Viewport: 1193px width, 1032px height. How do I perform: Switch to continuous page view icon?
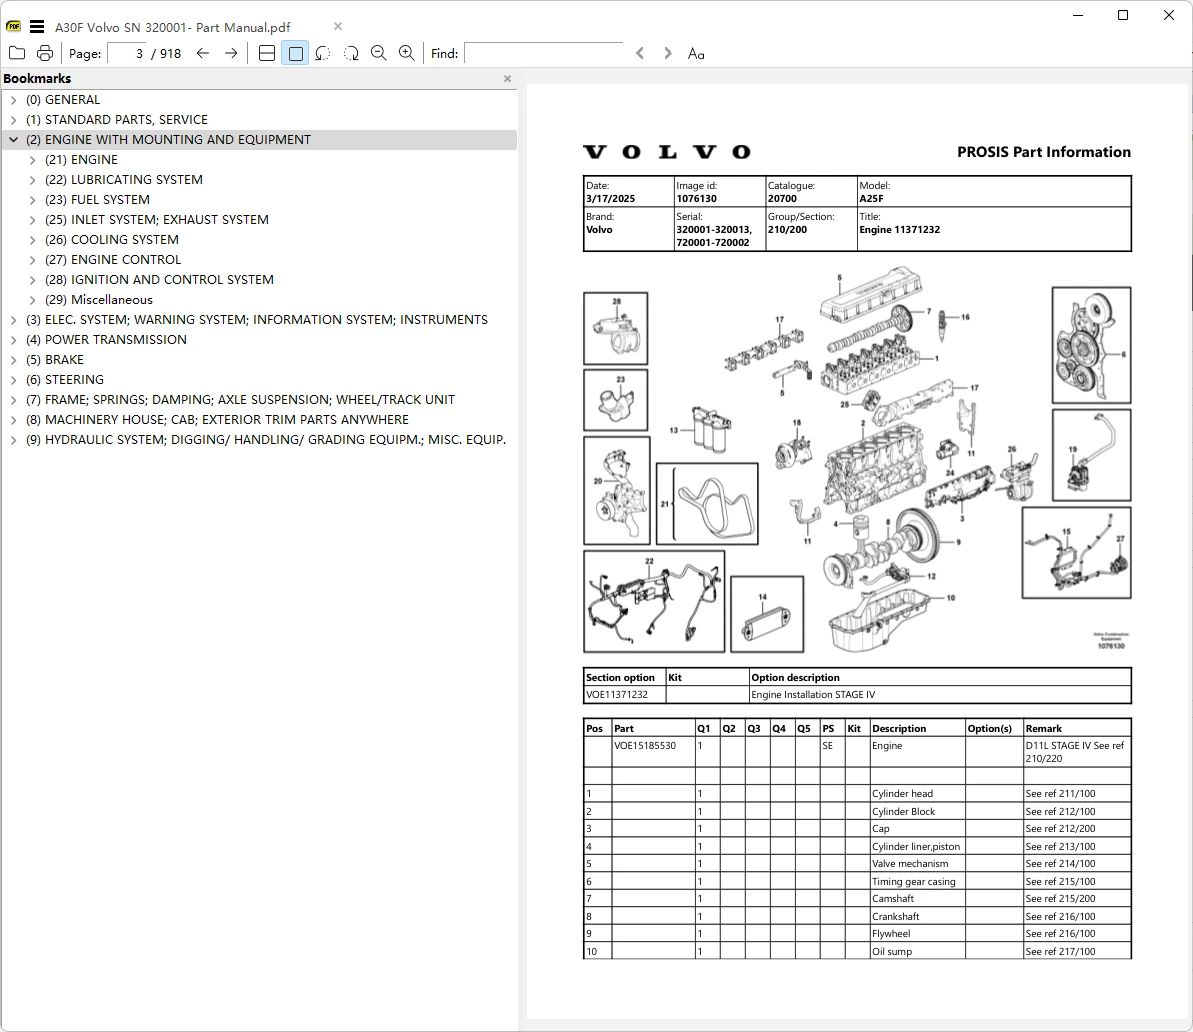tap(267, 53)
